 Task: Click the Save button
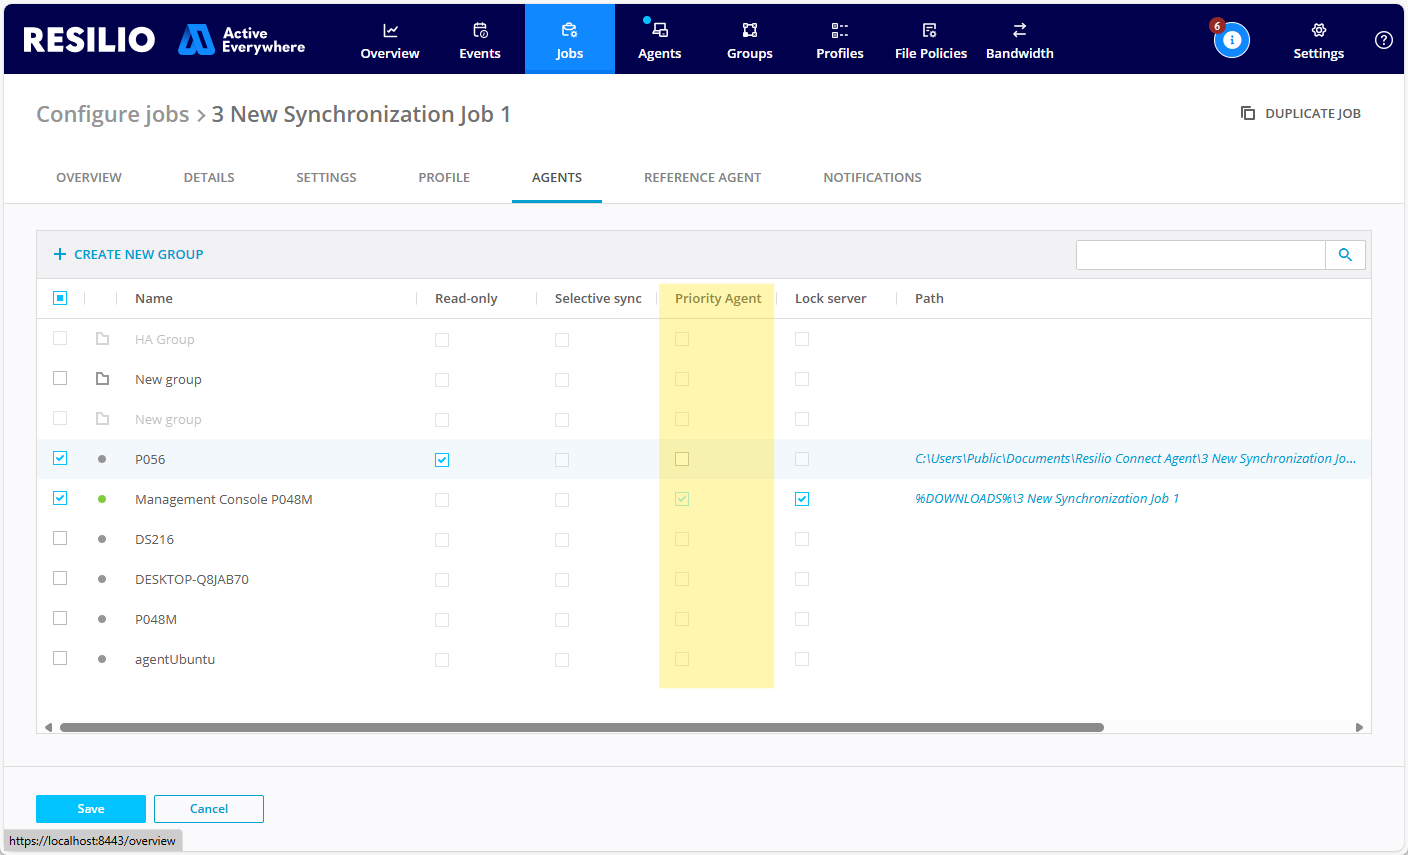(x=91, y=809)
